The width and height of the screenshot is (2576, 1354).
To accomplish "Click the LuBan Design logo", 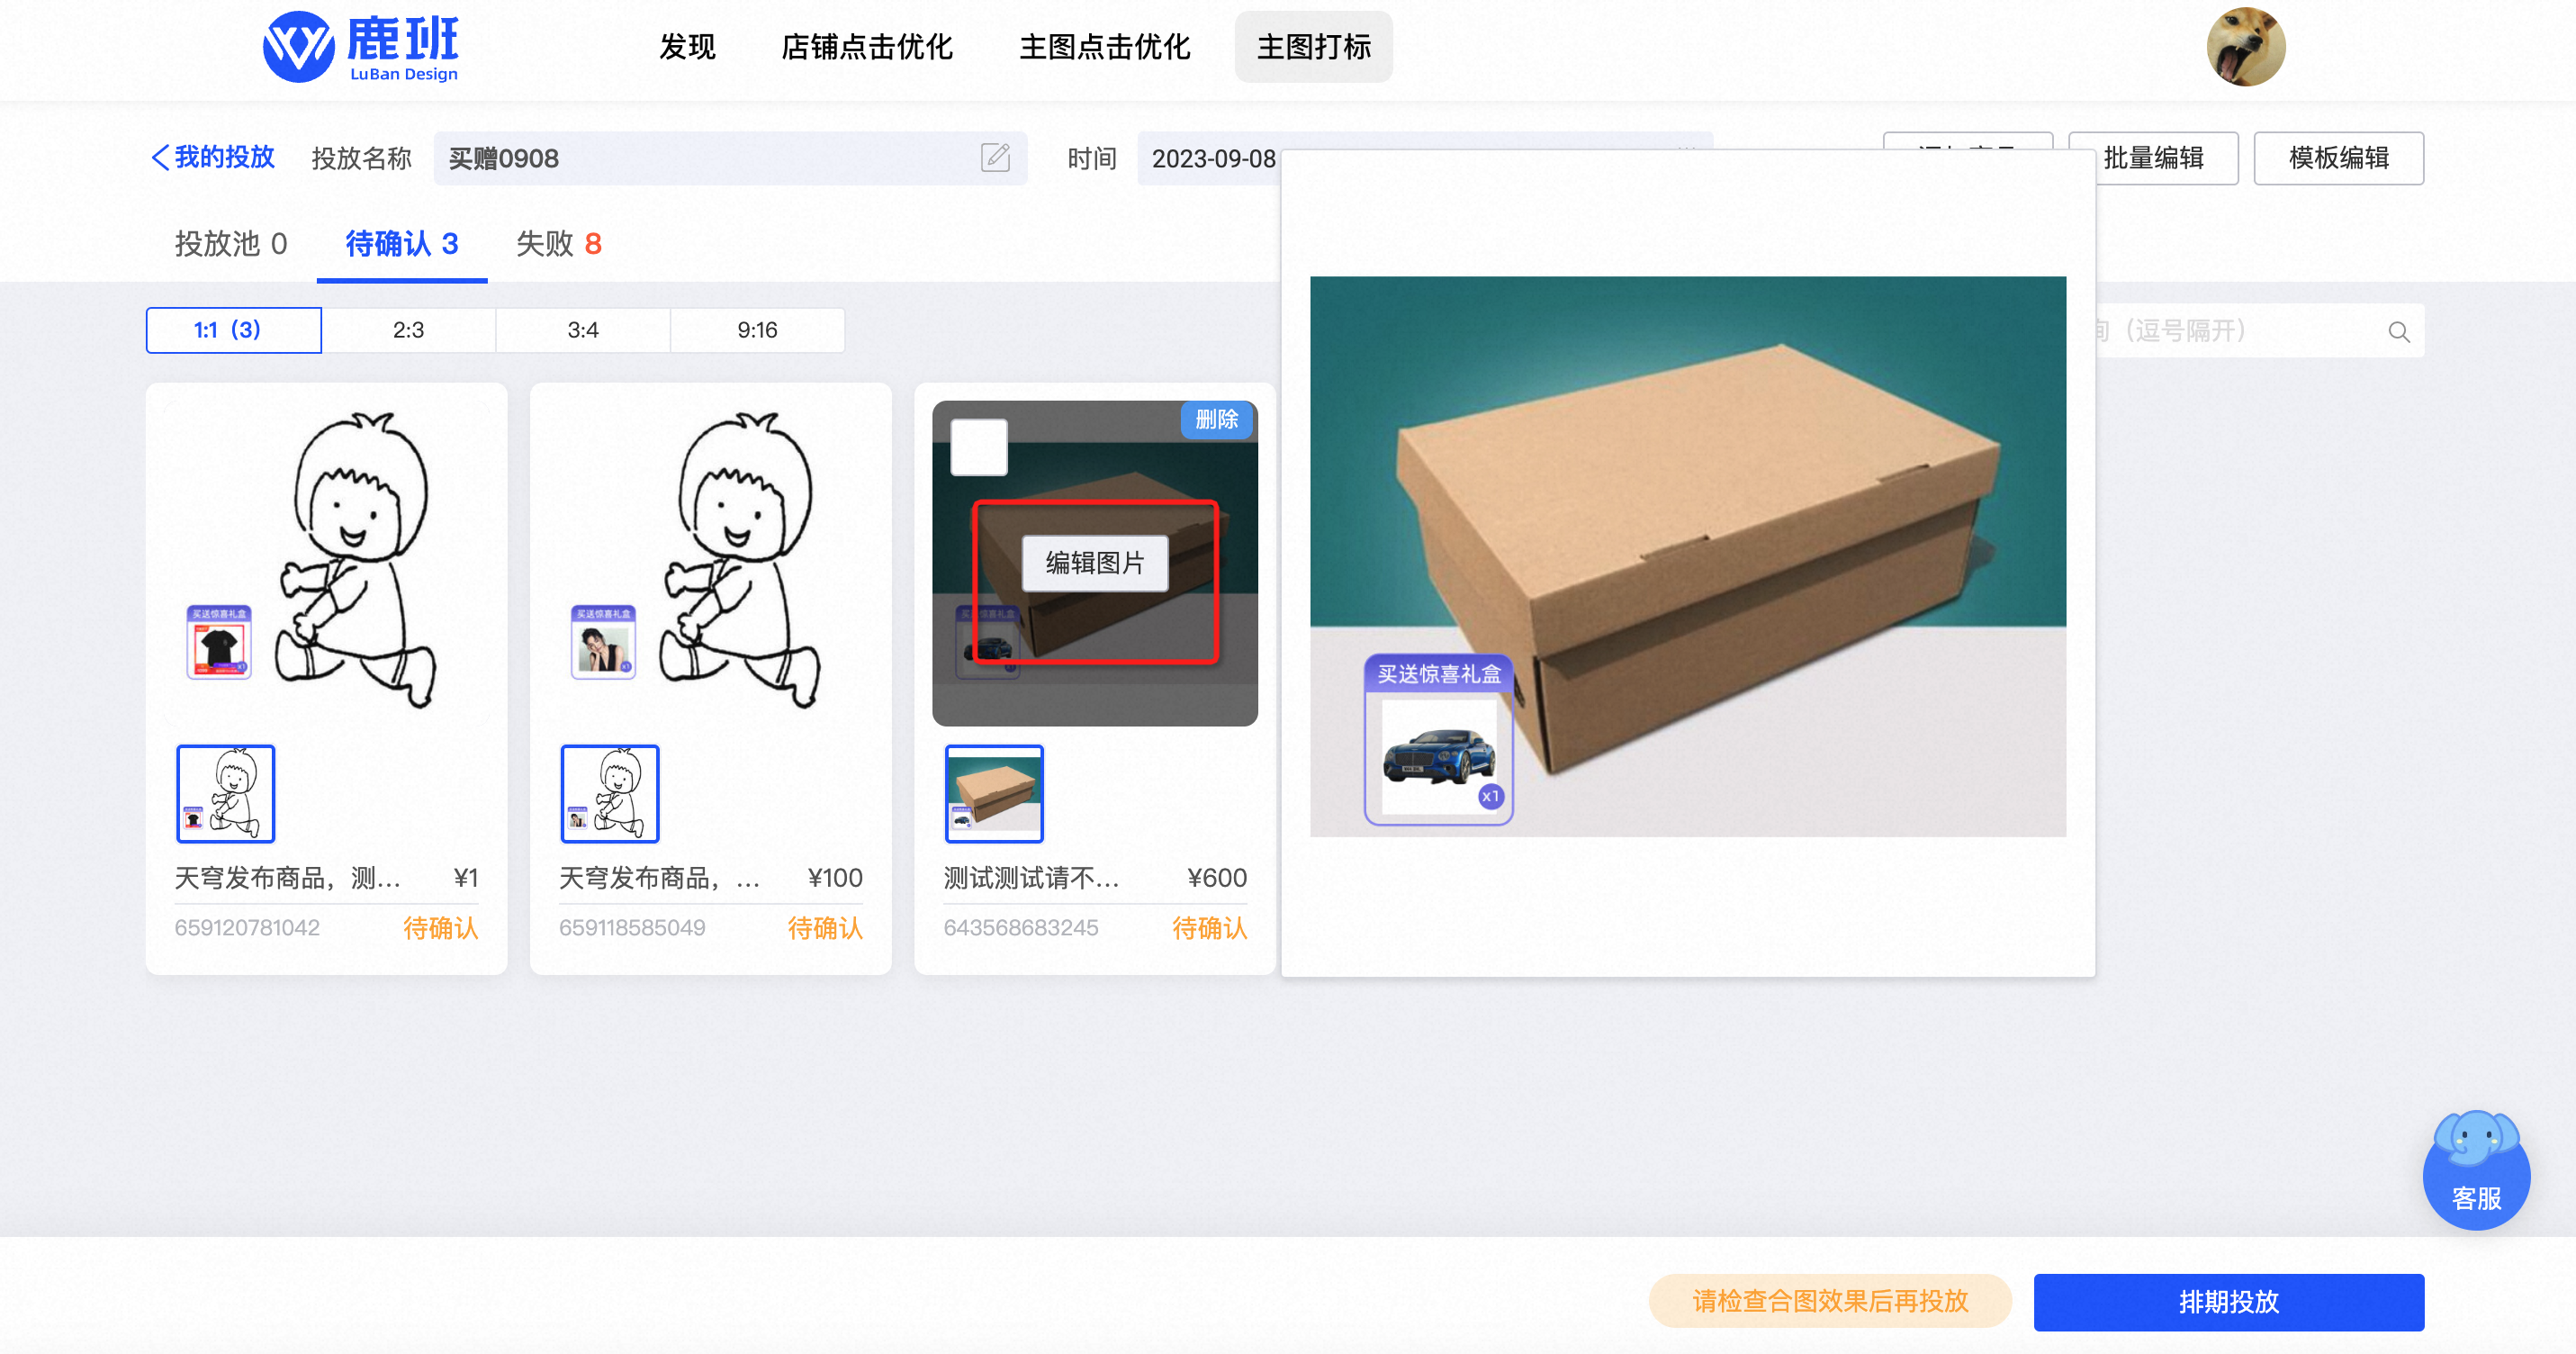I will coord(361,47).
